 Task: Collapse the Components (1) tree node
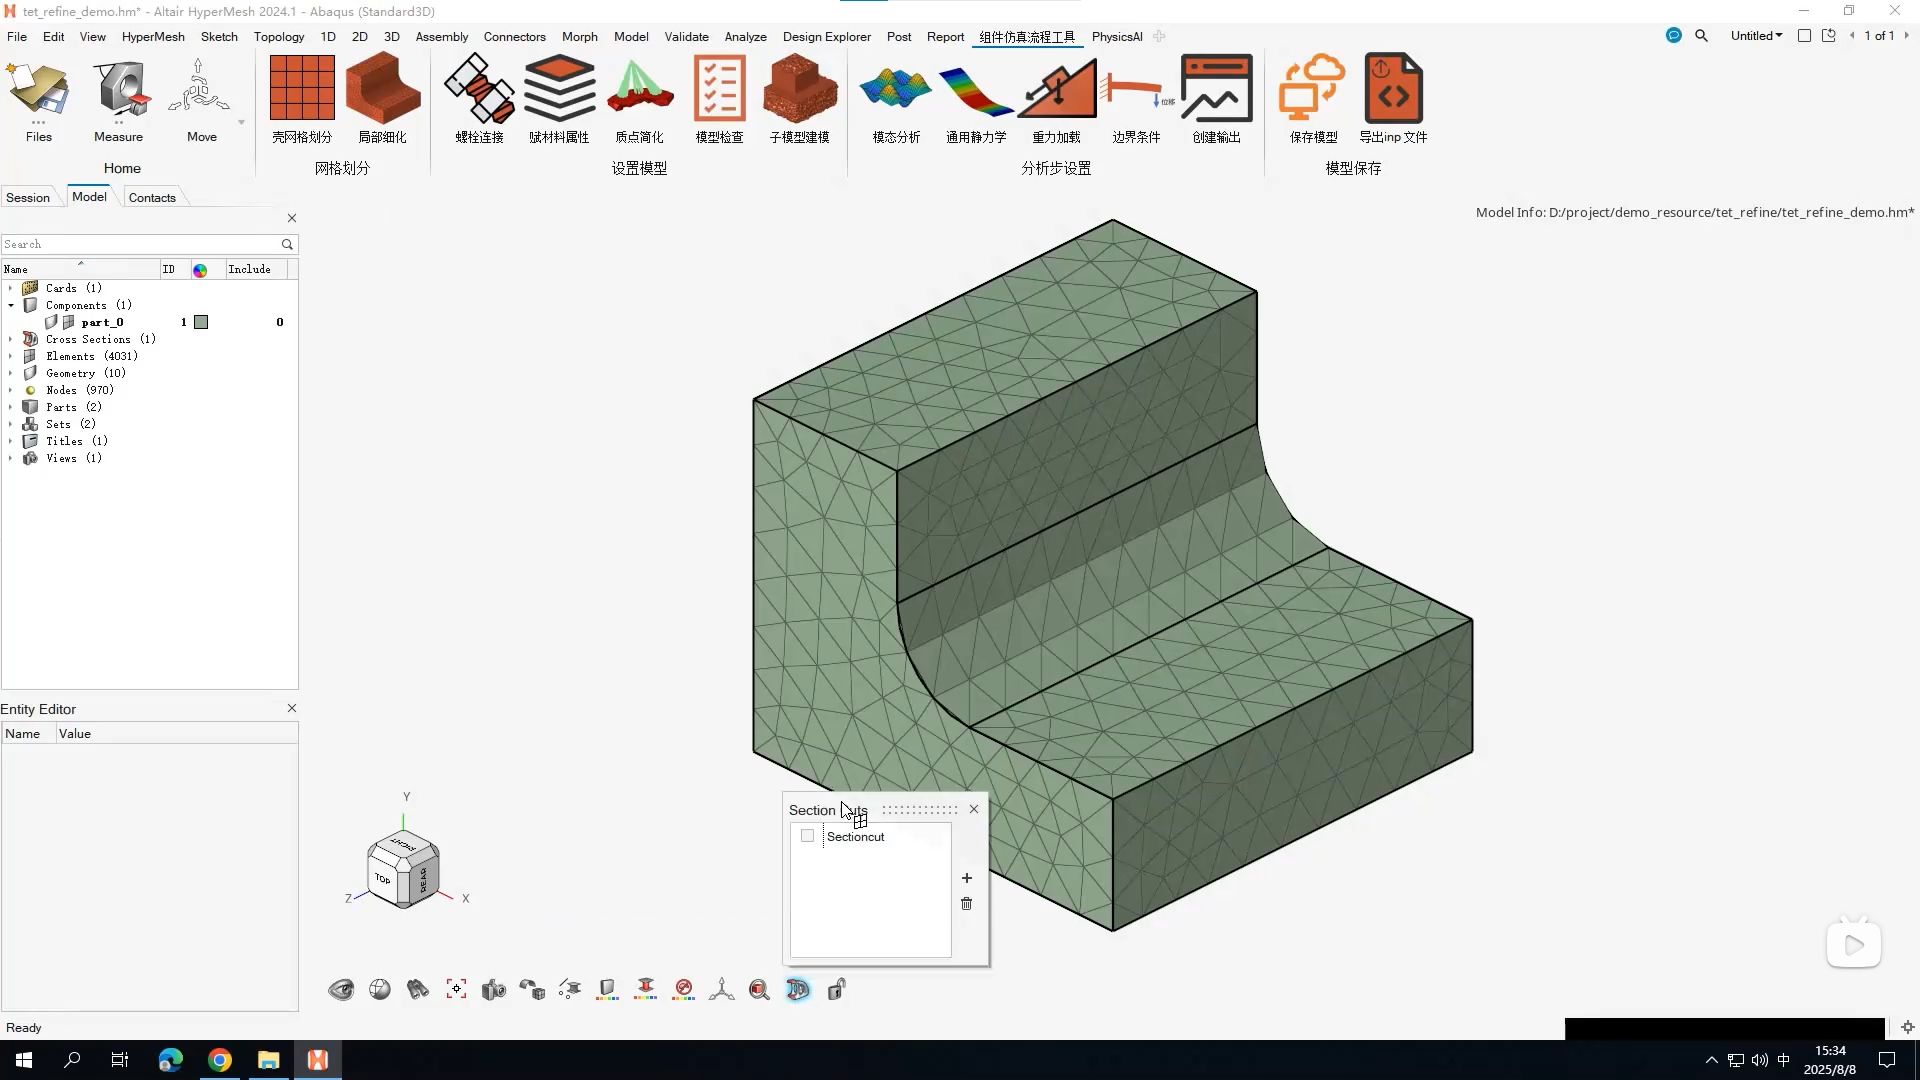click(11, 305)
